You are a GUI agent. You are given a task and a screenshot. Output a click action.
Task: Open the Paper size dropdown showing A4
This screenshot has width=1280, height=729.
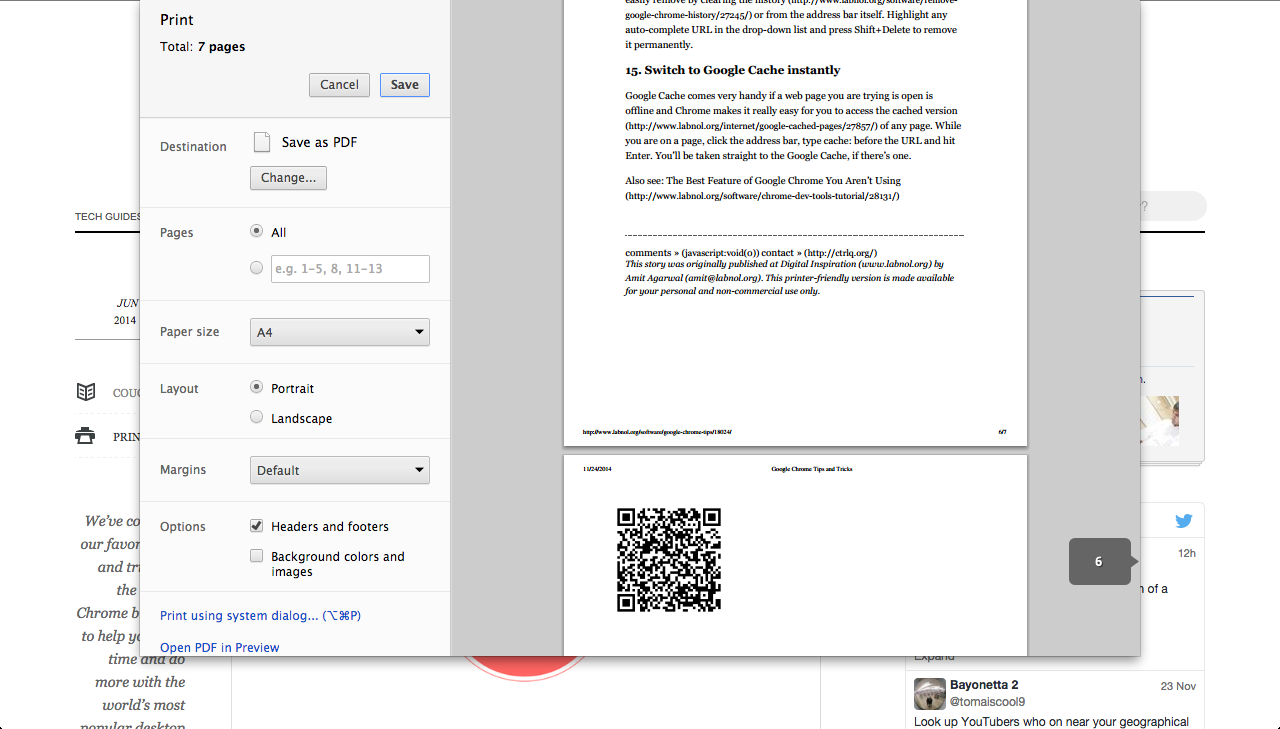(339, 330)
